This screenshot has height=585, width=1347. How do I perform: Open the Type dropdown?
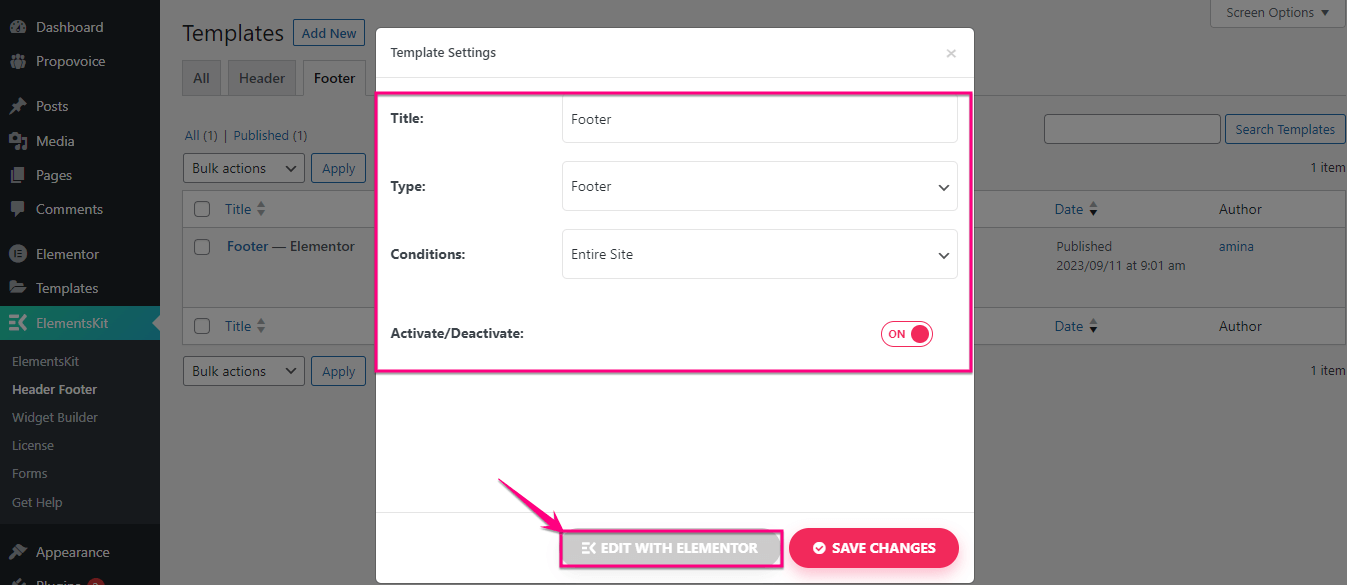click(x=759, y=186)
